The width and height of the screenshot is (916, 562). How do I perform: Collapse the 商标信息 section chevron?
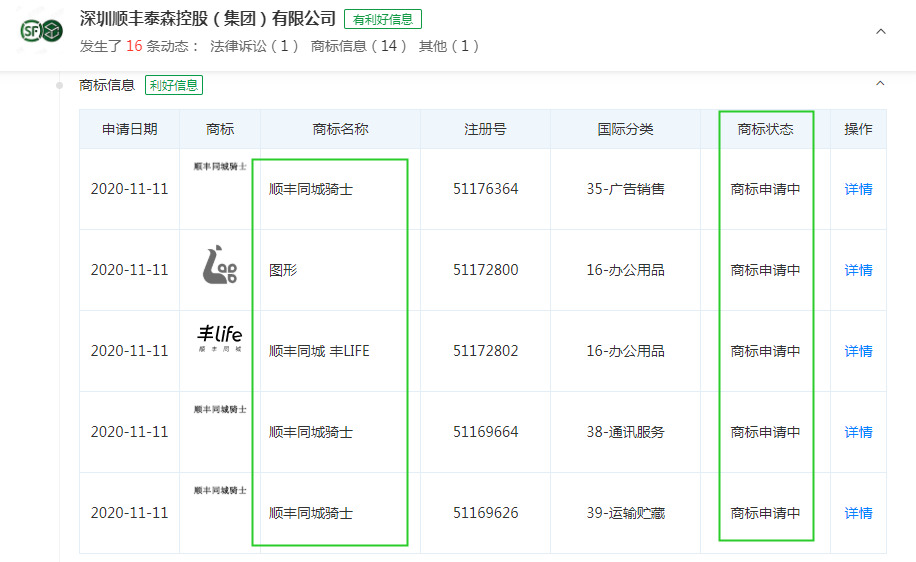(880, 84)
